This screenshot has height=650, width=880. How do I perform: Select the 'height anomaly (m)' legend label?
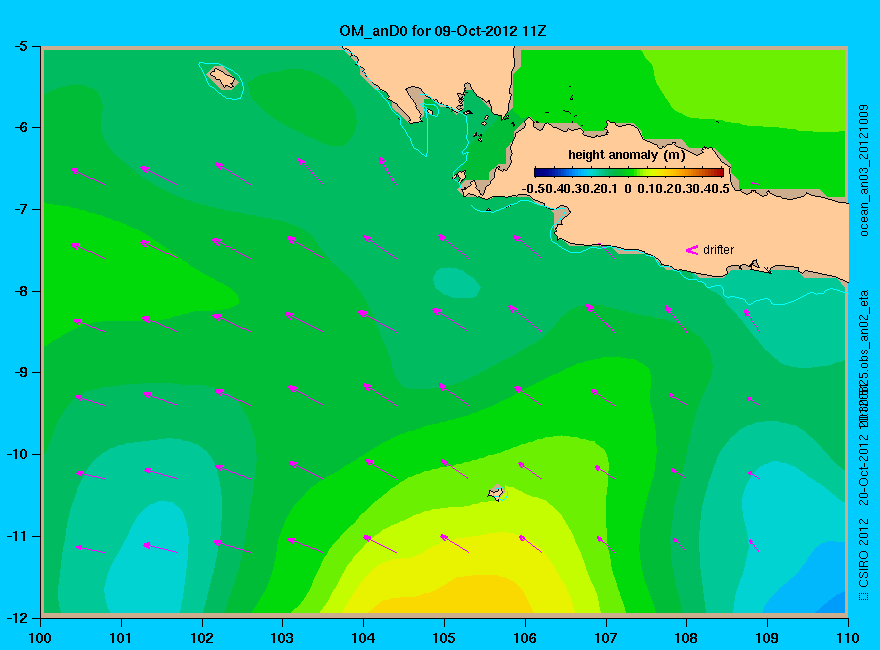[626, 155]
